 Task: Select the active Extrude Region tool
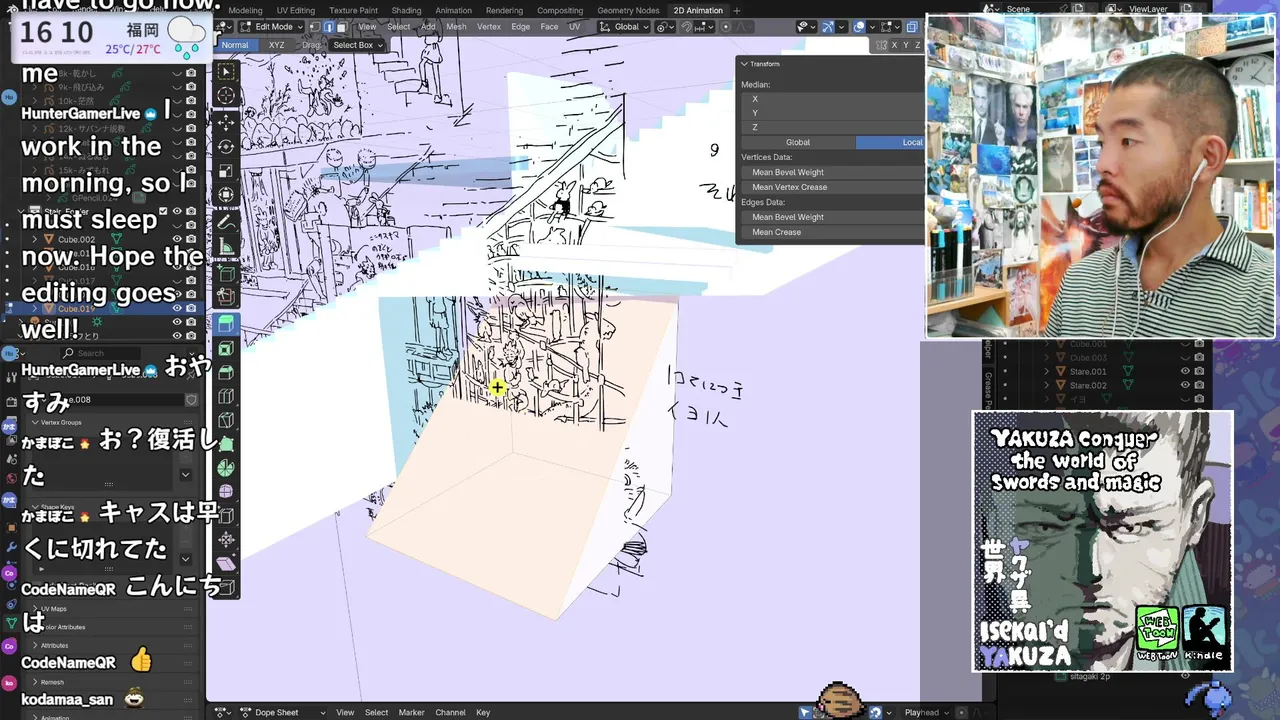227,323
